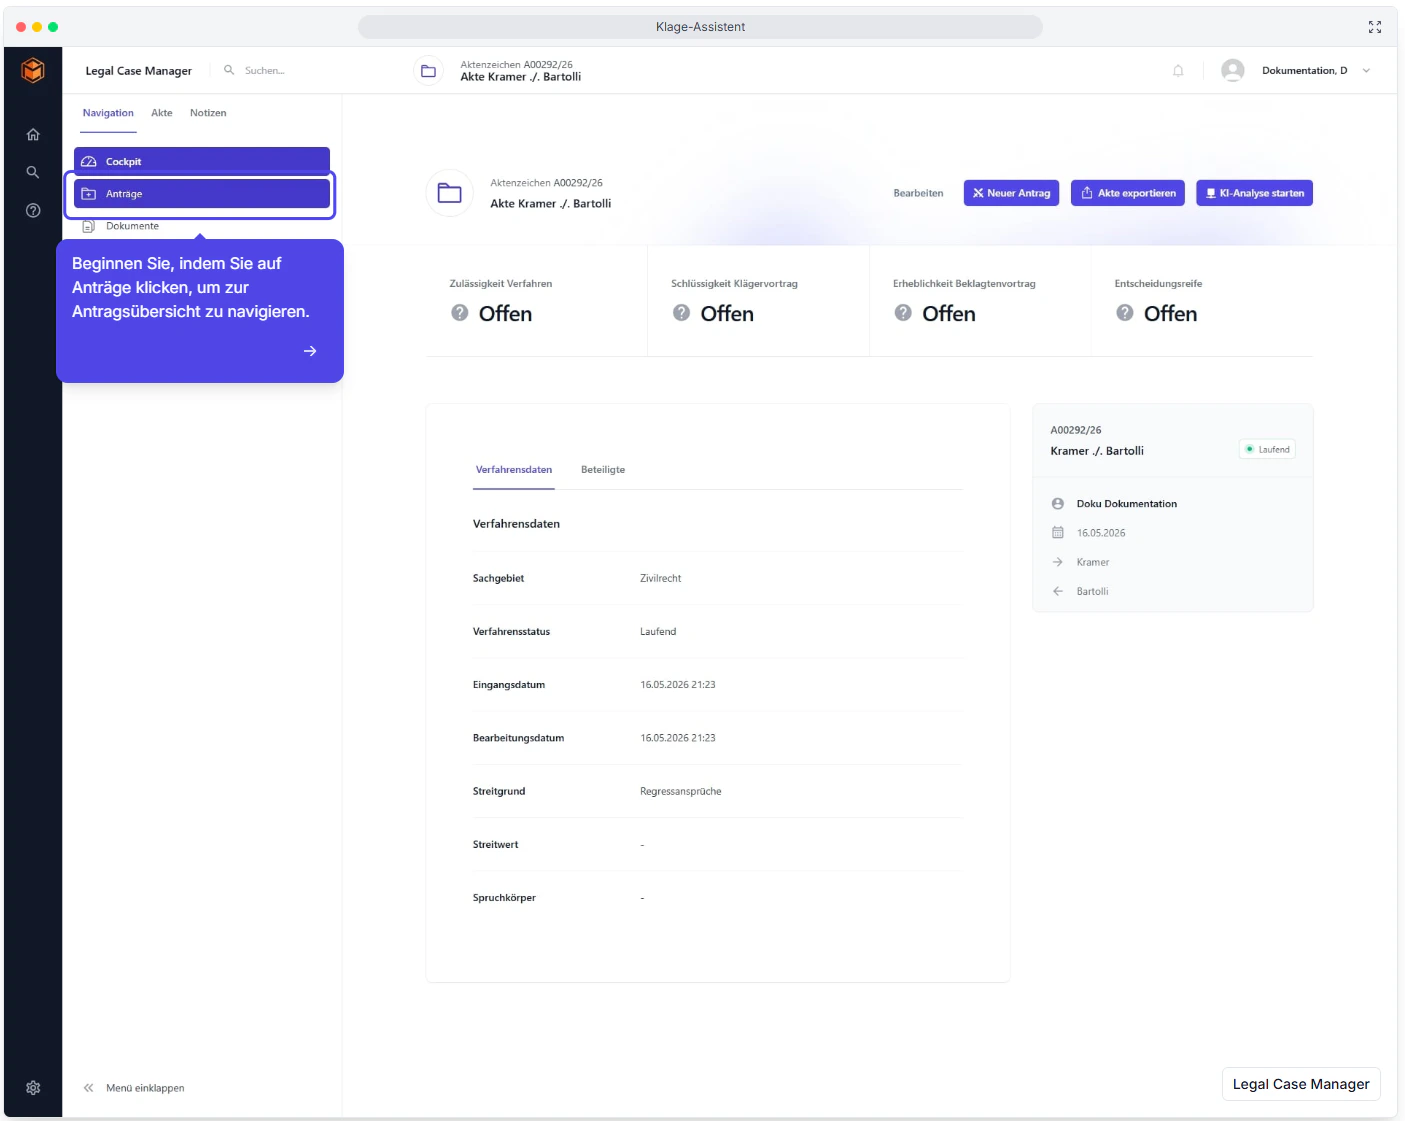The image size is (1405, 1121).
Task: Open the user dropdown chevron next to Dokumentation
Action: pyautogui.click(x=1366, y=71)
